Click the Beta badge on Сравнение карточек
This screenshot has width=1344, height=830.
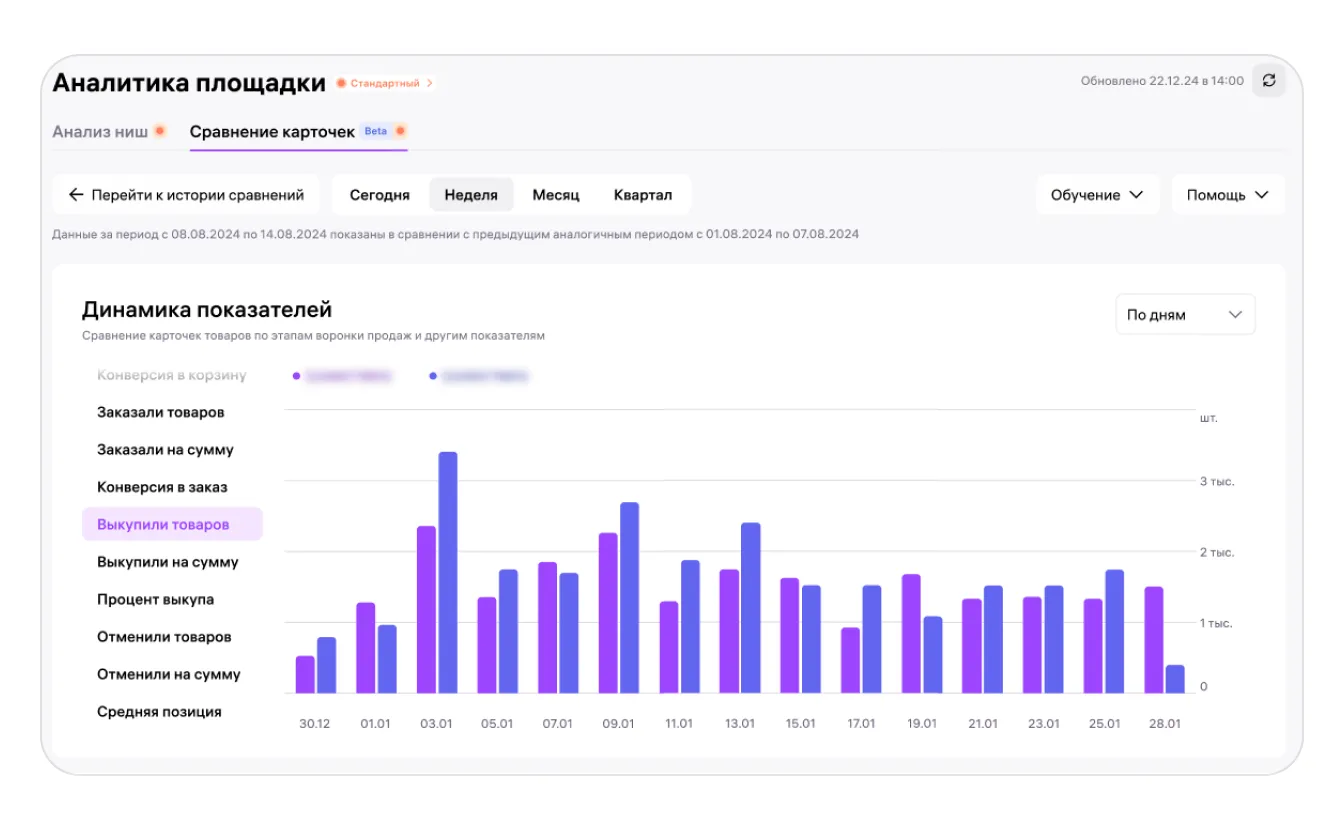click(x=375, y=131)
